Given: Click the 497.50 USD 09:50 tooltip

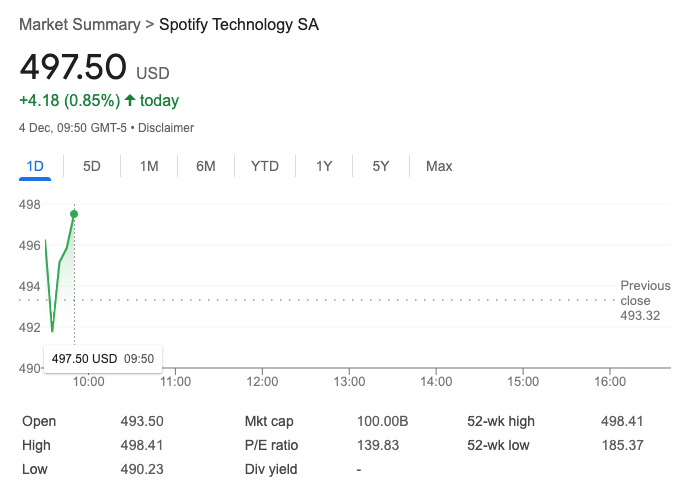Looking at the screenshot, I should point(103,358).
